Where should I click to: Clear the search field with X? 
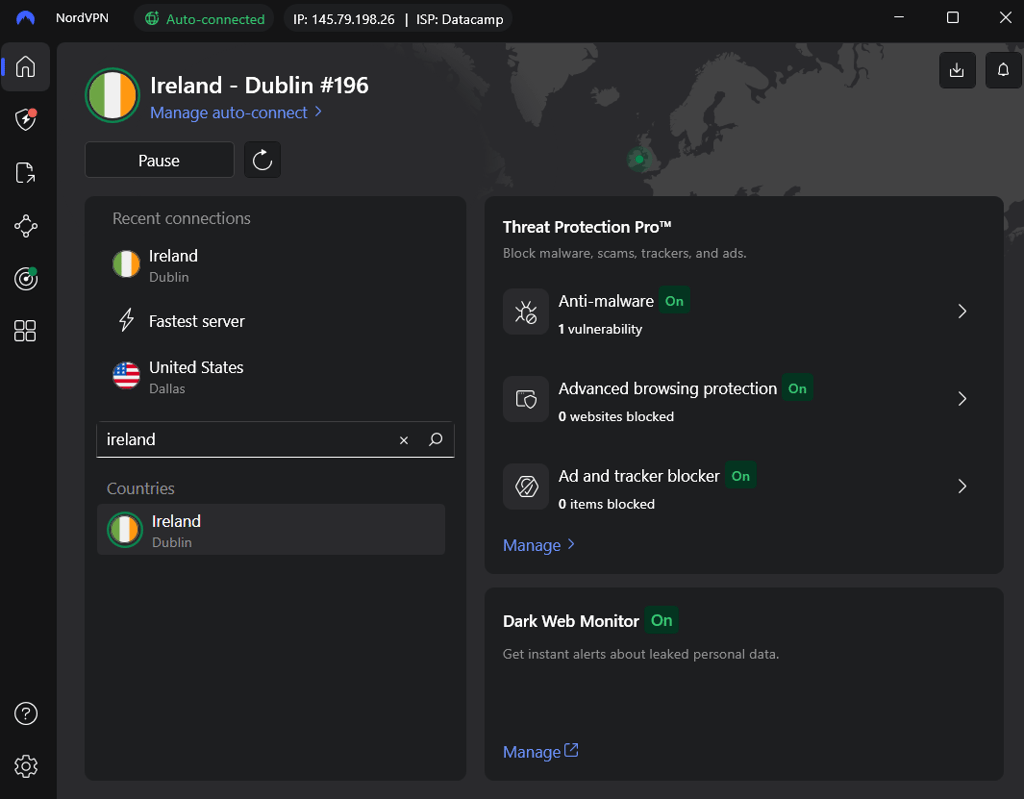(404, 440)
